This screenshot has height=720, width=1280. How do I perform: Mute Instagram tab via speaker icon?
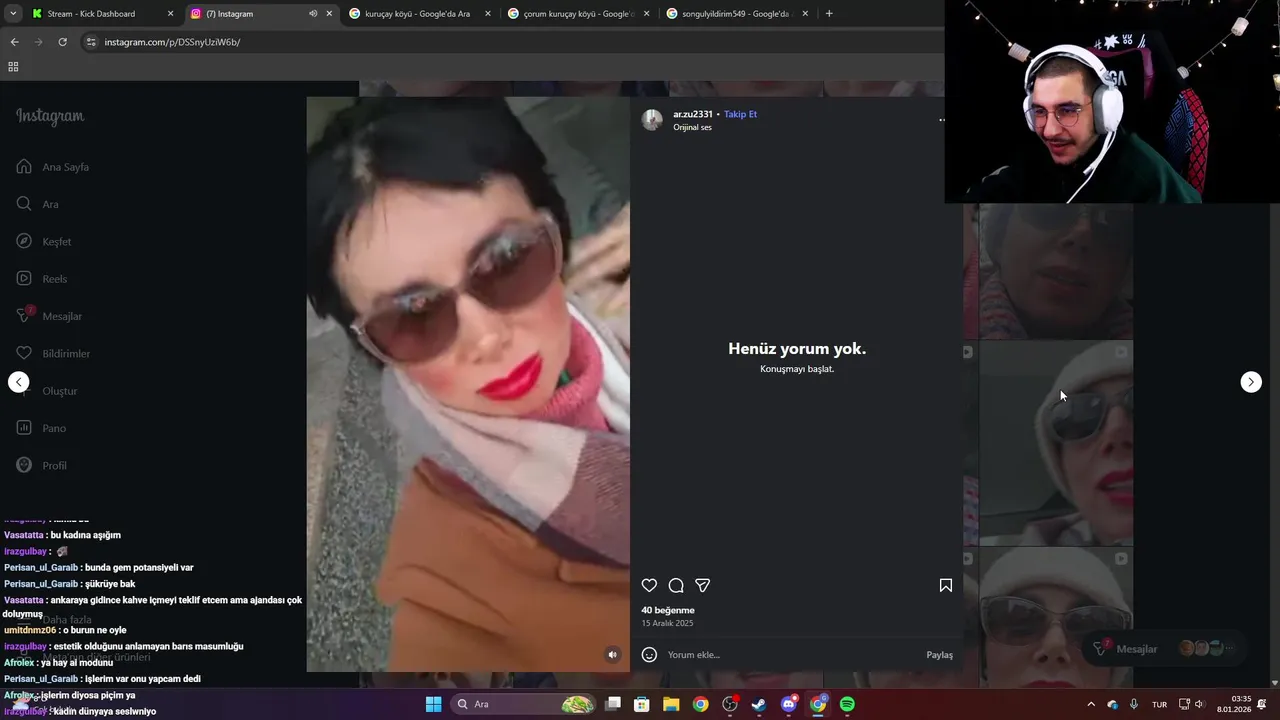(313, 14)
